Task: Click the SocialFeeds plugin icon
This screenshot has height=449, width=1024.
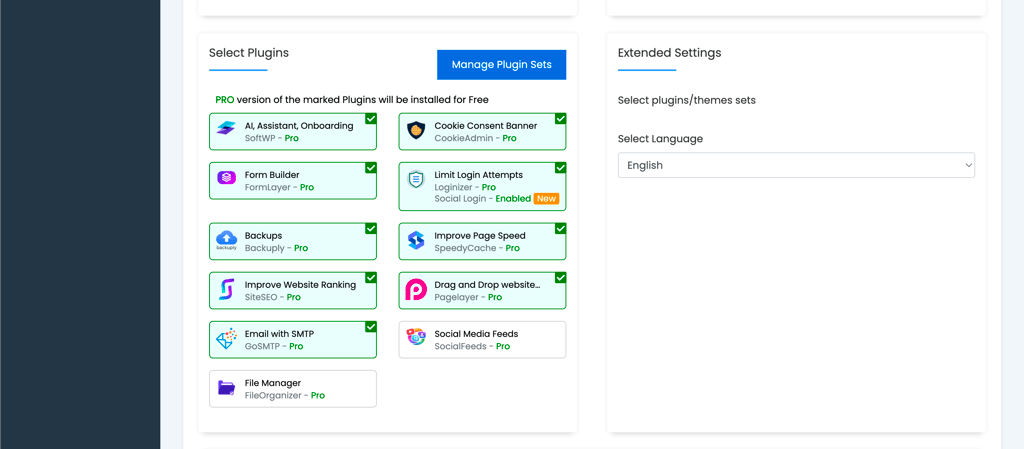Action: pyautogui.click(x=416, y=337)
